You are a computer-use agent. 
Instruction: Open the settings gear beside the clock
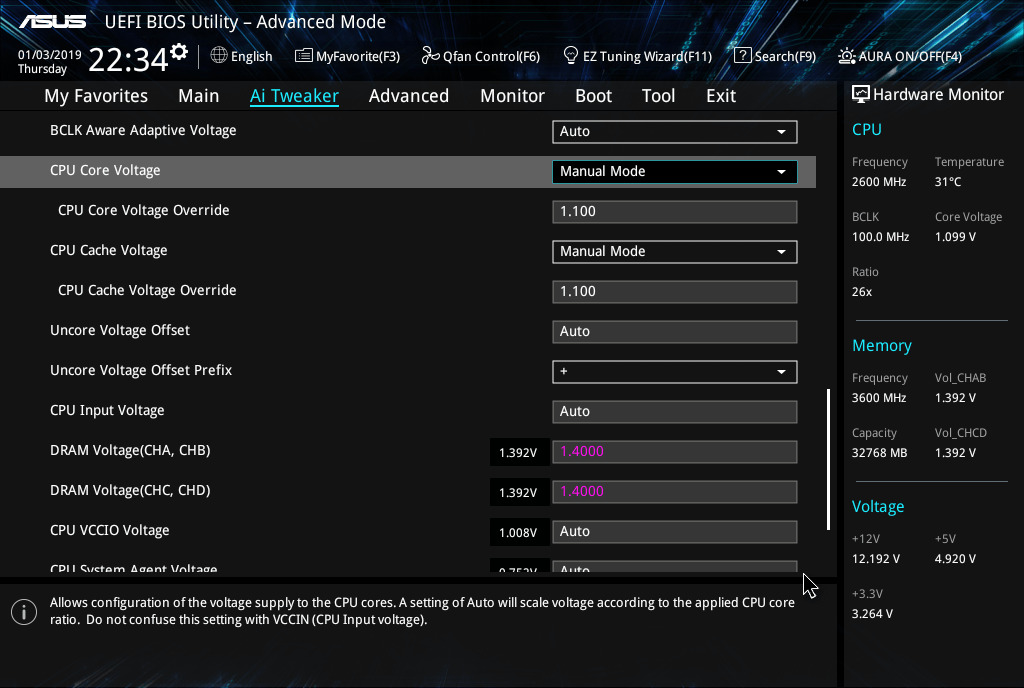pyautogui.click(x=179, y=52)
